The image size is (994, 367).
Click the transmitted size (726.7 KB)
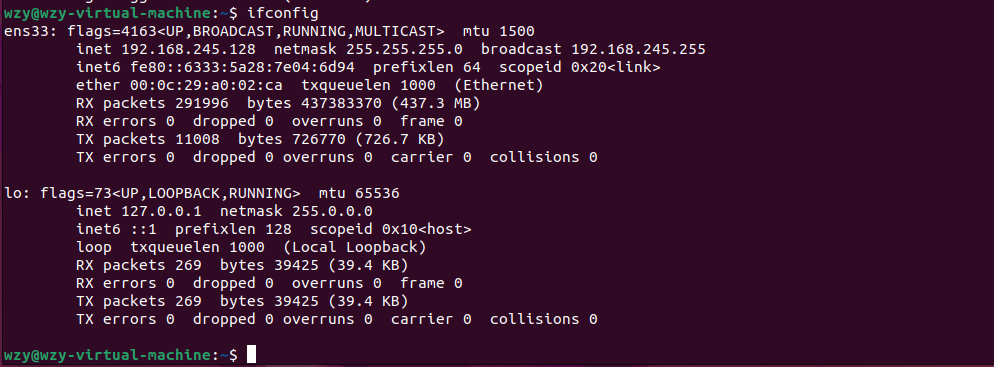tap(399, 139)
